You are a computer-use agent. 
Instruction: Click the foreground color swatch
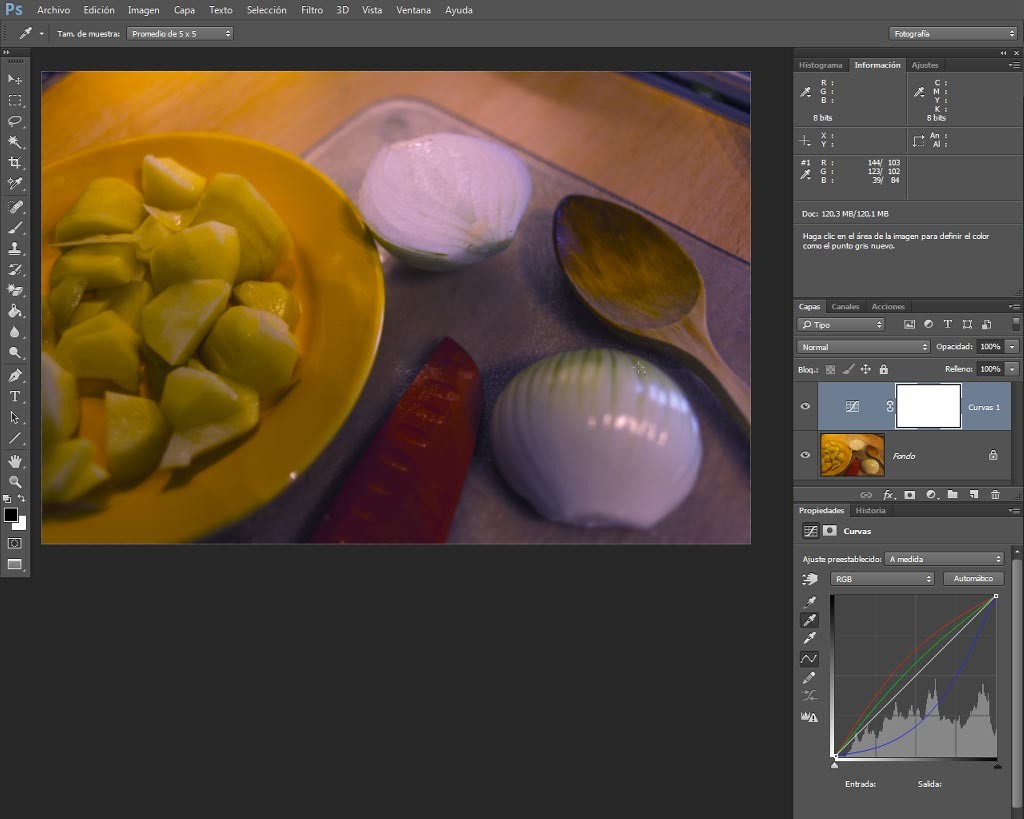[10, 515]
